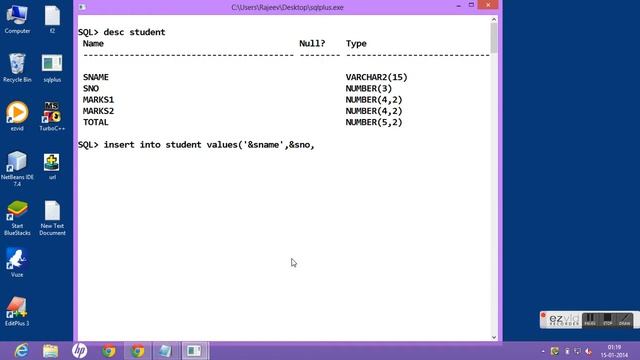Click the HP icon in taskbar
640x360 pixels.
80,351
